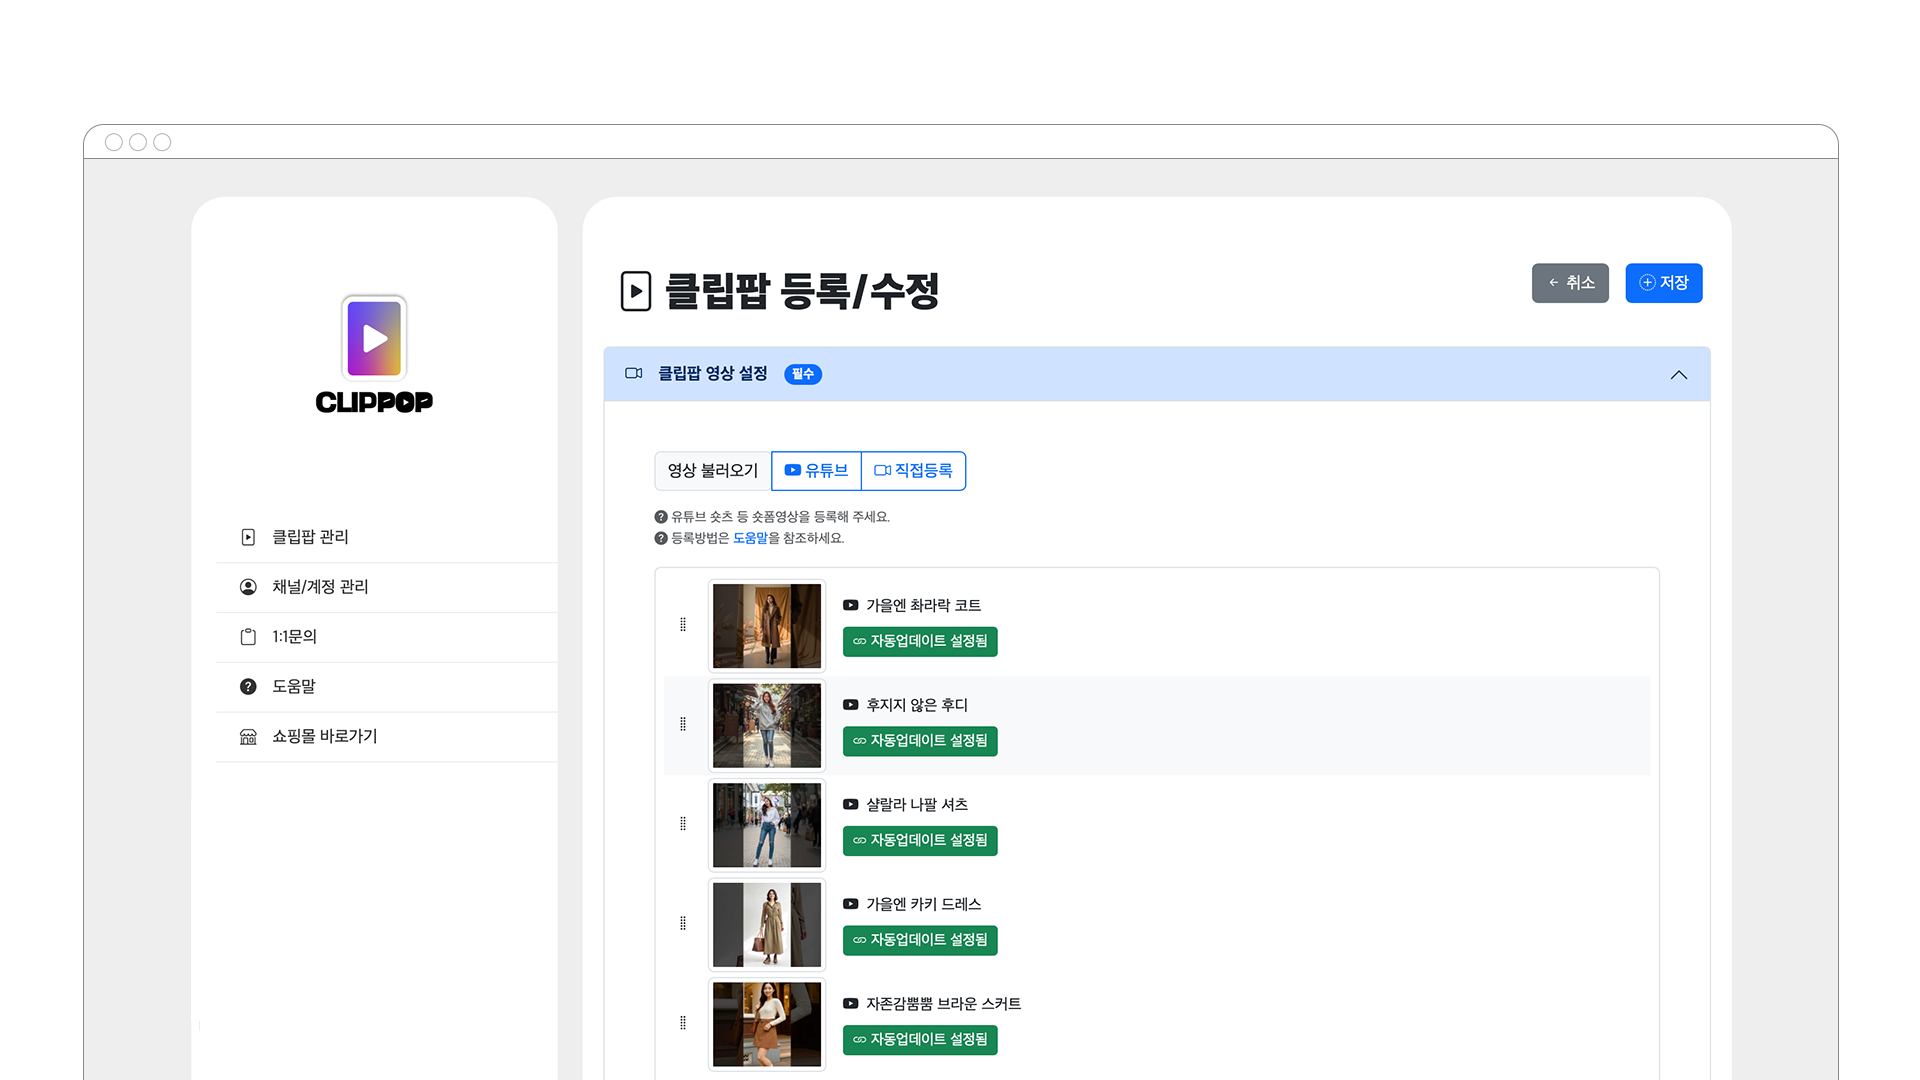Click the 후지지 않은 후디 video thumbnail
The height and width of the screenshot is (1080, 1920).
pos(767,725)
